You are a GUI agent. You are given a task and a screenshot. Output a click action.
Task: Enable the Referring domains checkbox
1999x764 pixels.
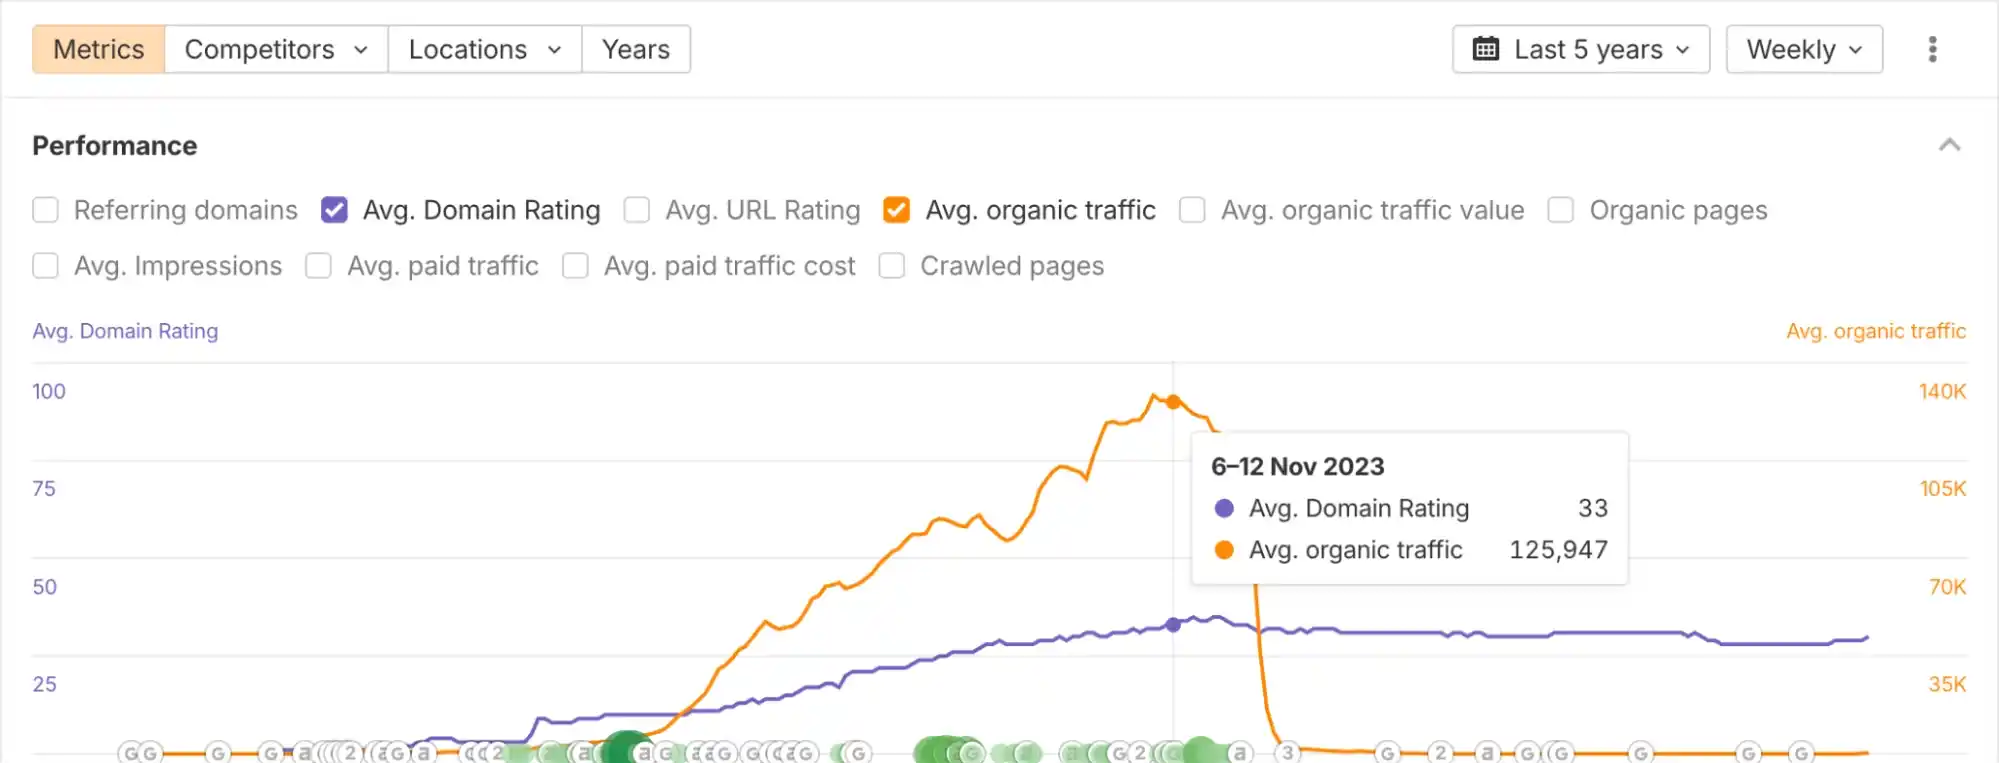click(x=45, y=210)
